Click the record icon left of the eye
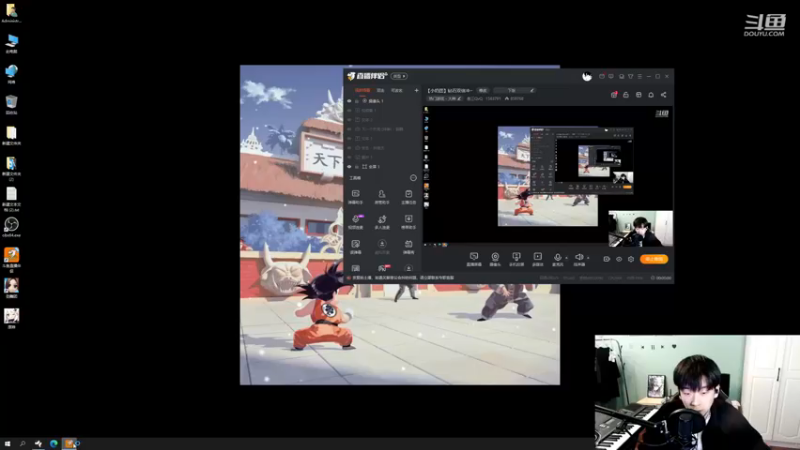The image size is (800, 450). [x=607, y=259]
